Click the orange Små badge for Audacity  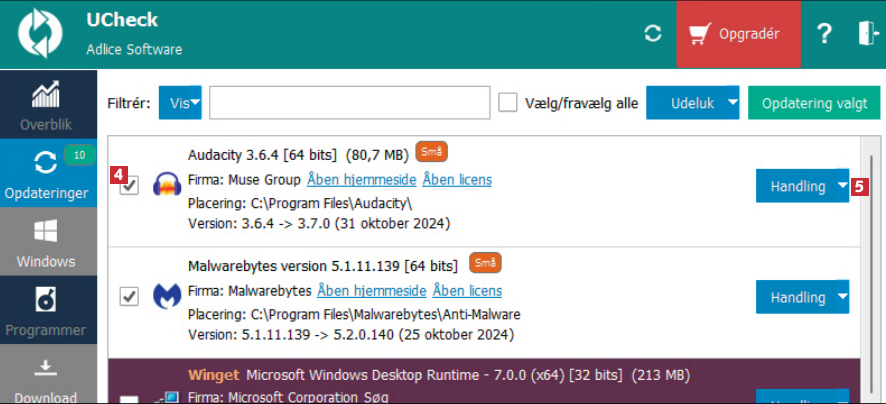pyautogui.click(x=430, y=152)
